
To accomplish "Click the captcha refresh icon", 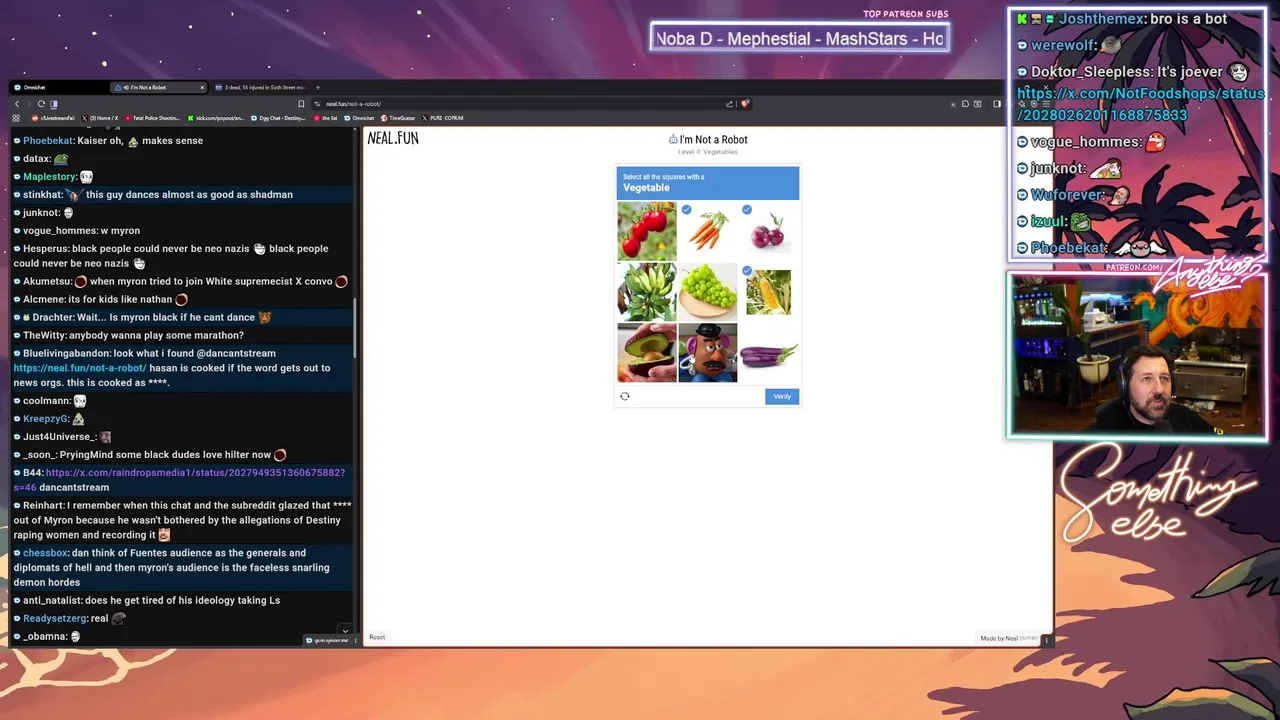I will (625, 396).
